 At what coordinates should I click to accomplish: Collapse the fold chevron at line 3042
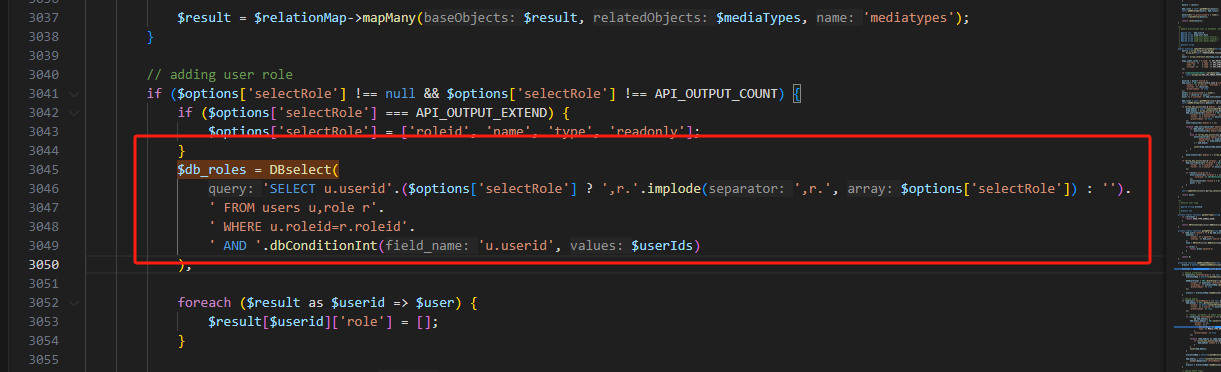click(74, 113)
